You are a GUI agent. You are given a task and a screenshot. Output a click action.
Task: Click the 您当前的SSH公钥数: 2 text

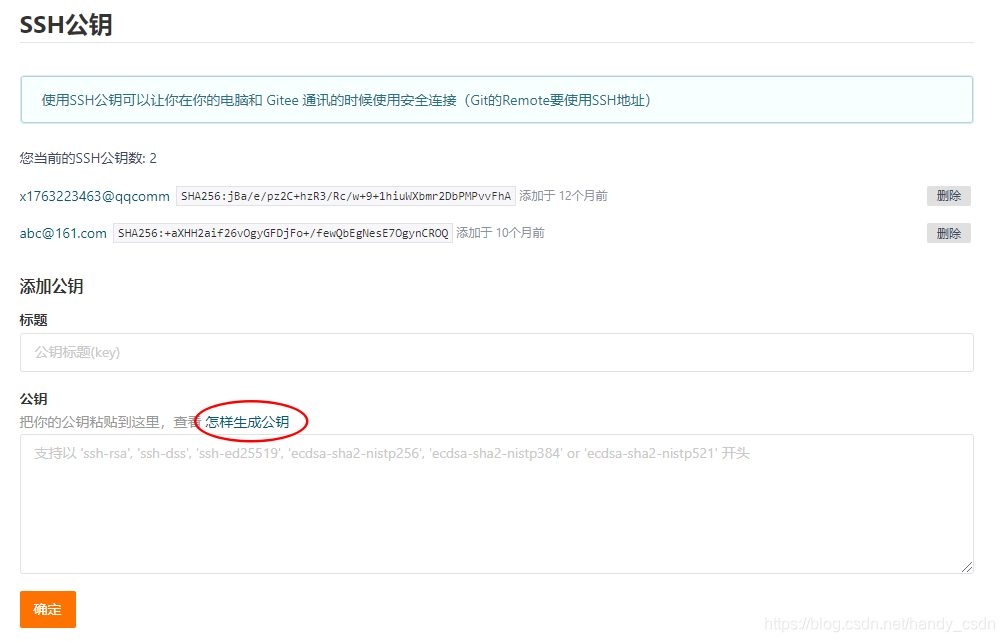88,158
